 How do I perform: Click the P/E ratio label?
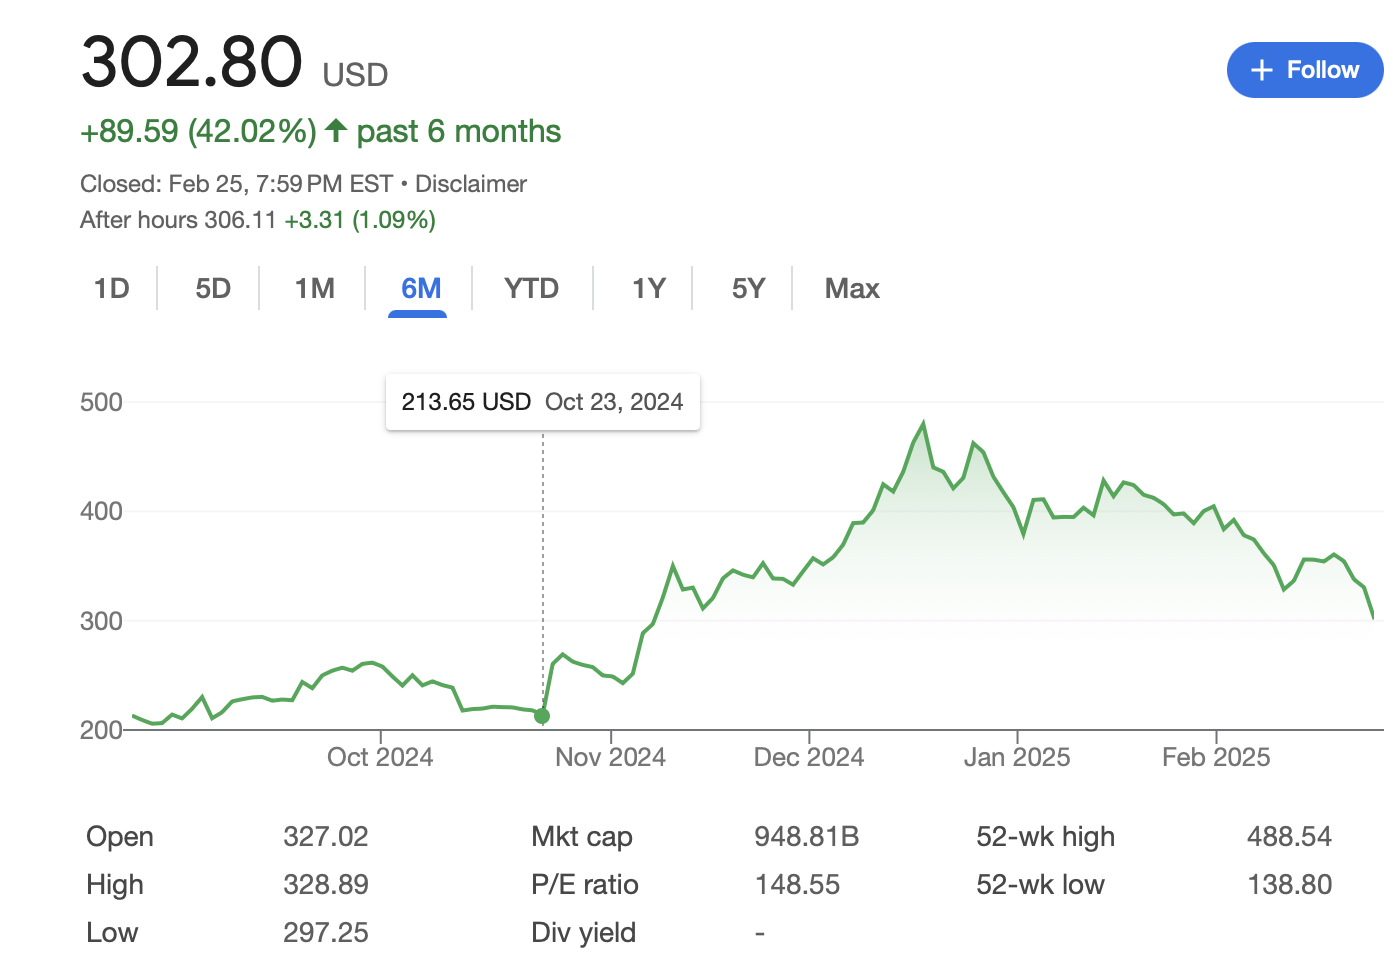pyautogui.click(x=585, y=884)
